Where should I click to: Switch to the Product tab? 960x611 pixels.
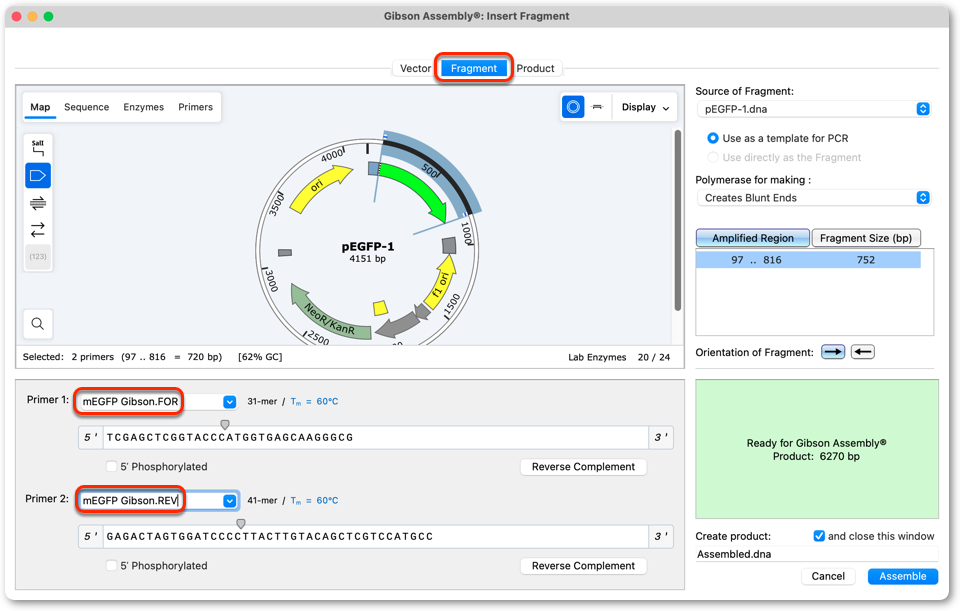click(x=535, y=69)
